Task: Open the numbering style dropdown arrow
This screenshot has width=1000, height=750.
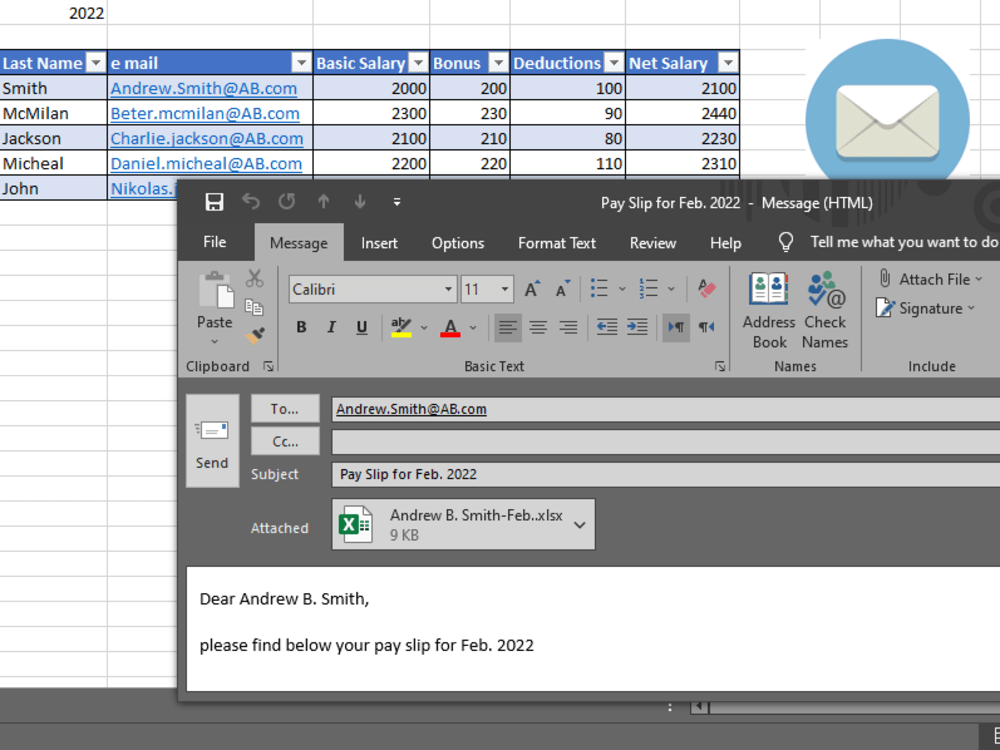Action: (x=671, y=289)
